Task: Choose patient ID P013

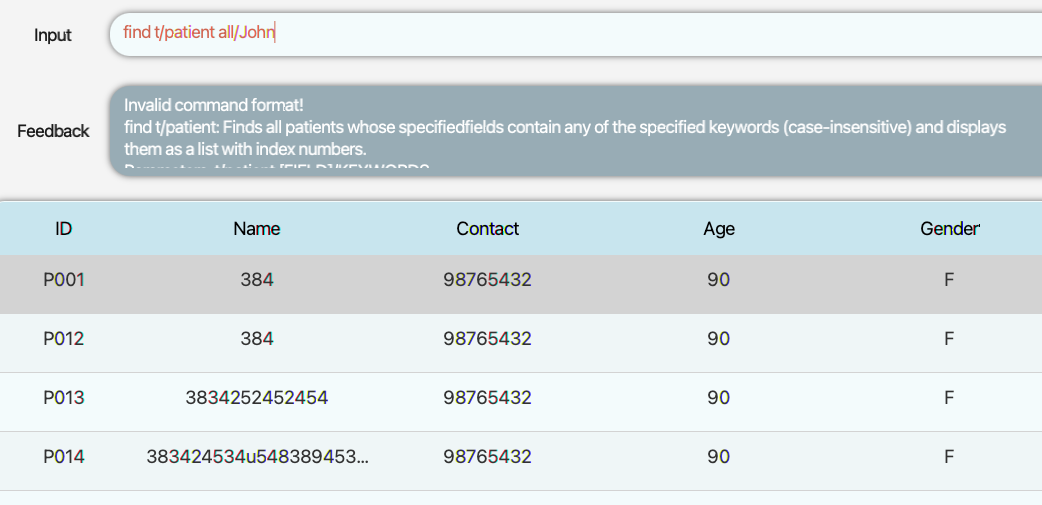Action: click(64, 398)
